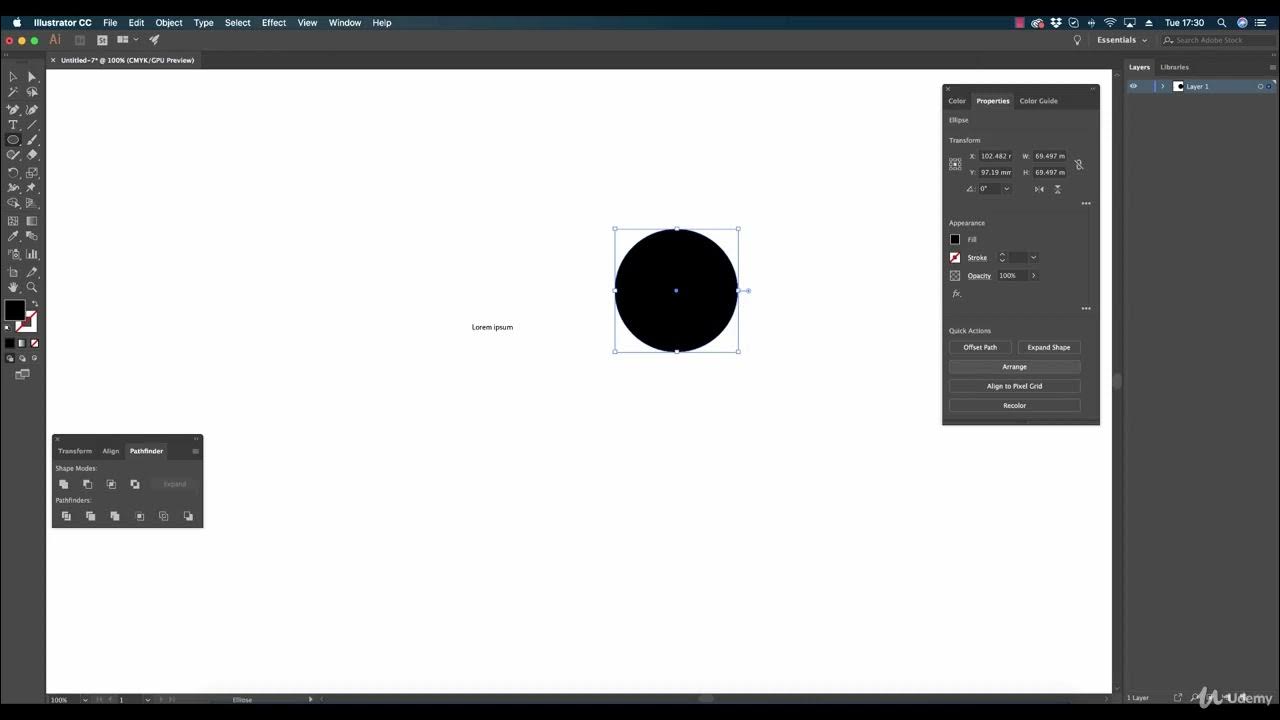1280x720 pixels.
Task: Click Unite shape mode in Pathfinder
Action: coord(64,484)
